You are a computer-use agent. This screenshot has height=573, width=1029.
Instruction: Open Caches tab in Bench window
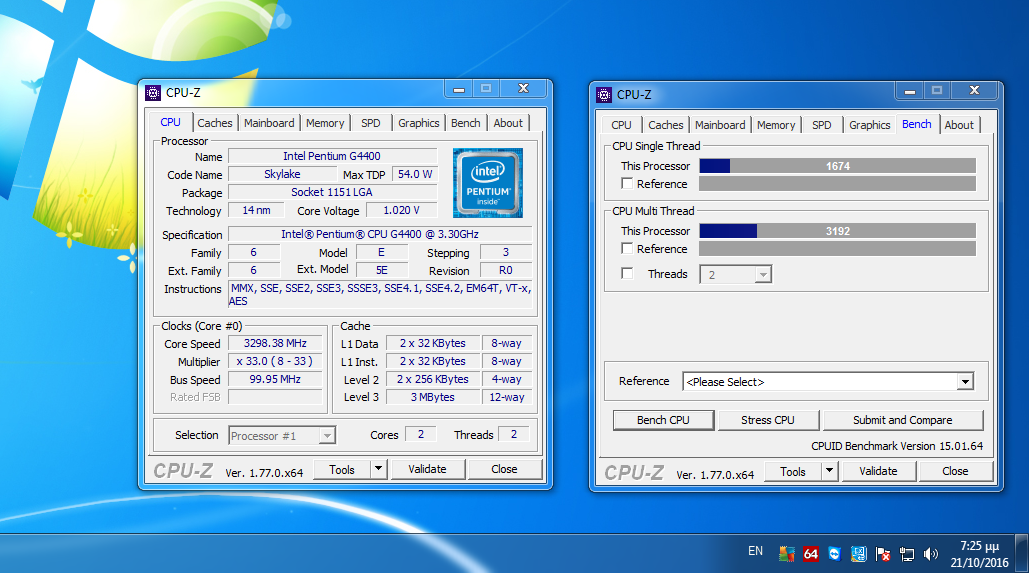(x=665, y=125)
